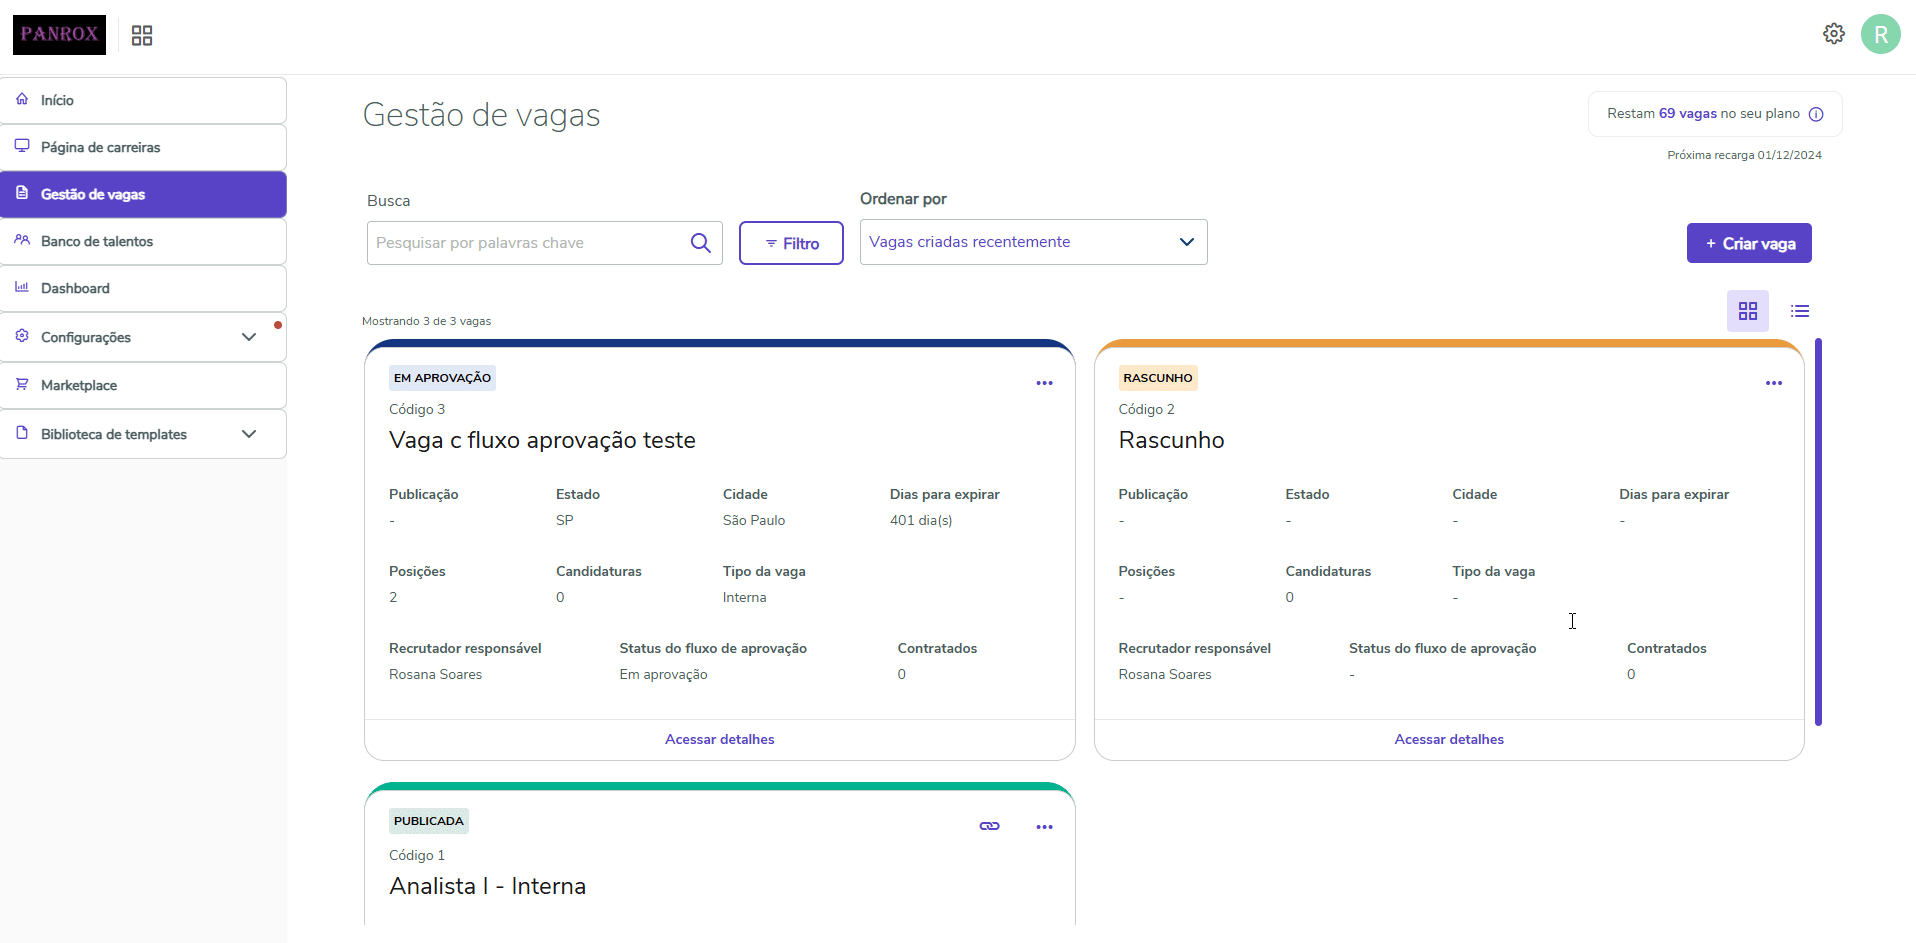Open Marketplace in sidebar
Image resolution: width=1916 pixels, height=943 pixels.
pyautogui.click(x=143, y=385)
